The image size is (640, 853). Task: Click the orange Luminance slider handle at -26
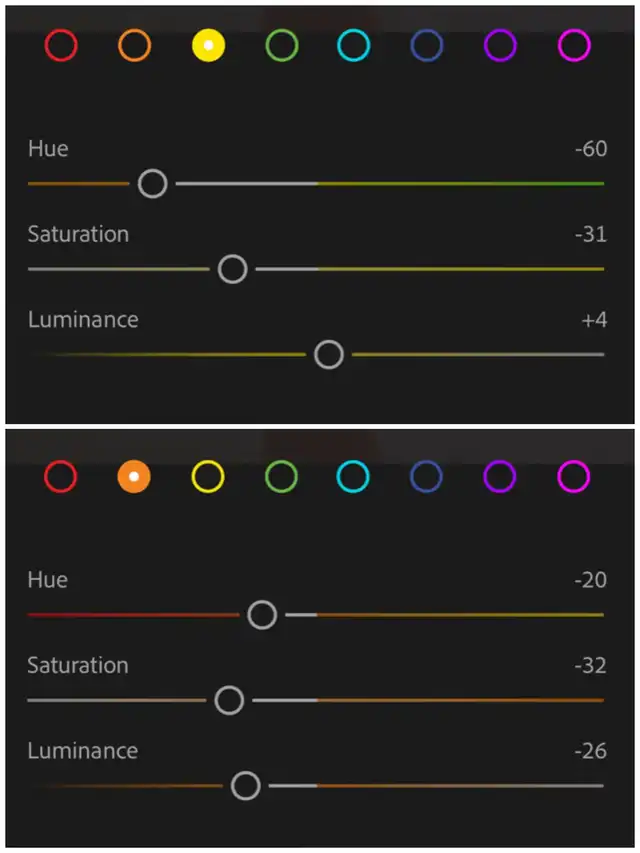[246, 786]
